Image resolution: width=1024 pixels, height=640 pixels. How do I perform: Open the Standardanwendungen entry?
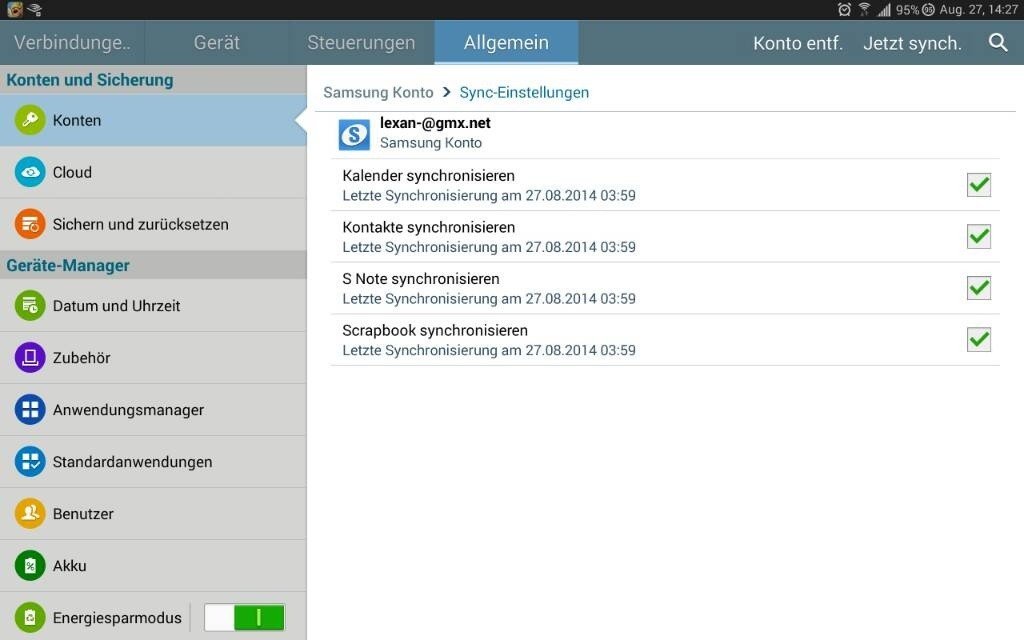pos(153,462)
